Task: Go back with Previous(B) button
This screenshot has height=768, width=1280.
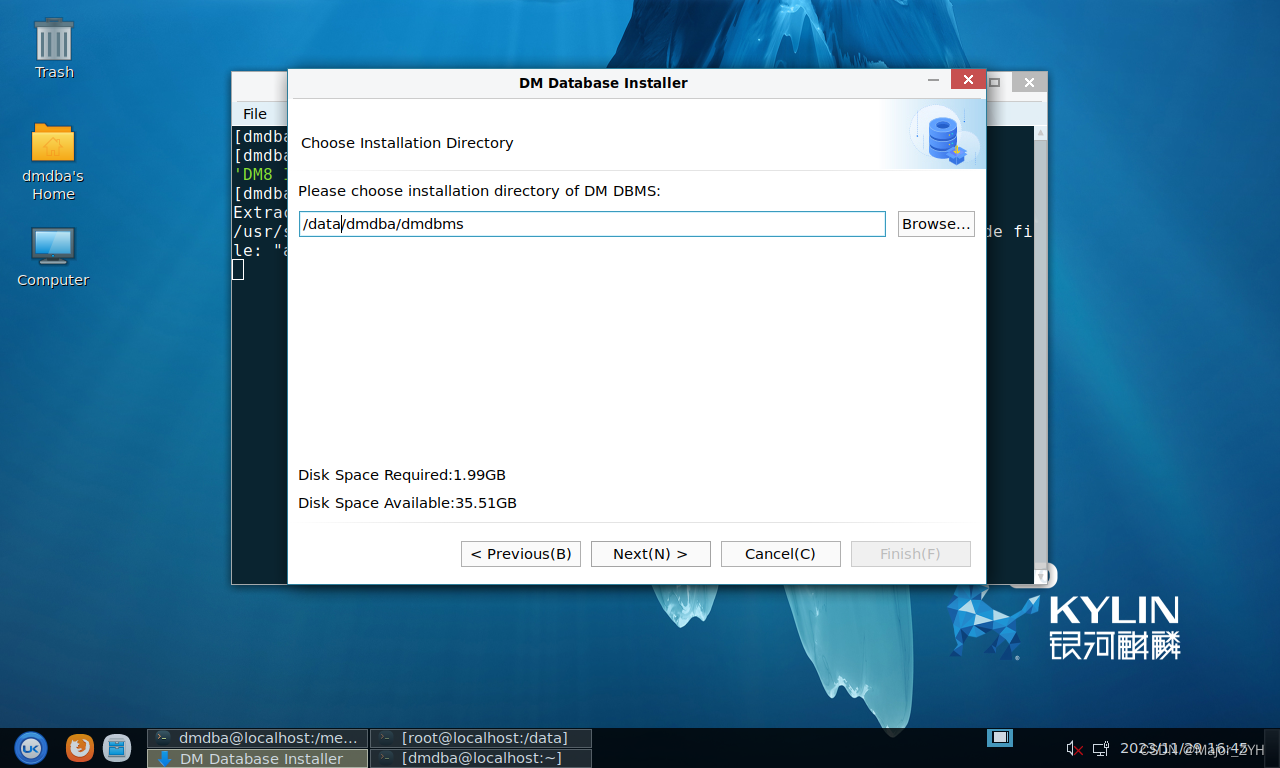Action: [x=520, y=554]
